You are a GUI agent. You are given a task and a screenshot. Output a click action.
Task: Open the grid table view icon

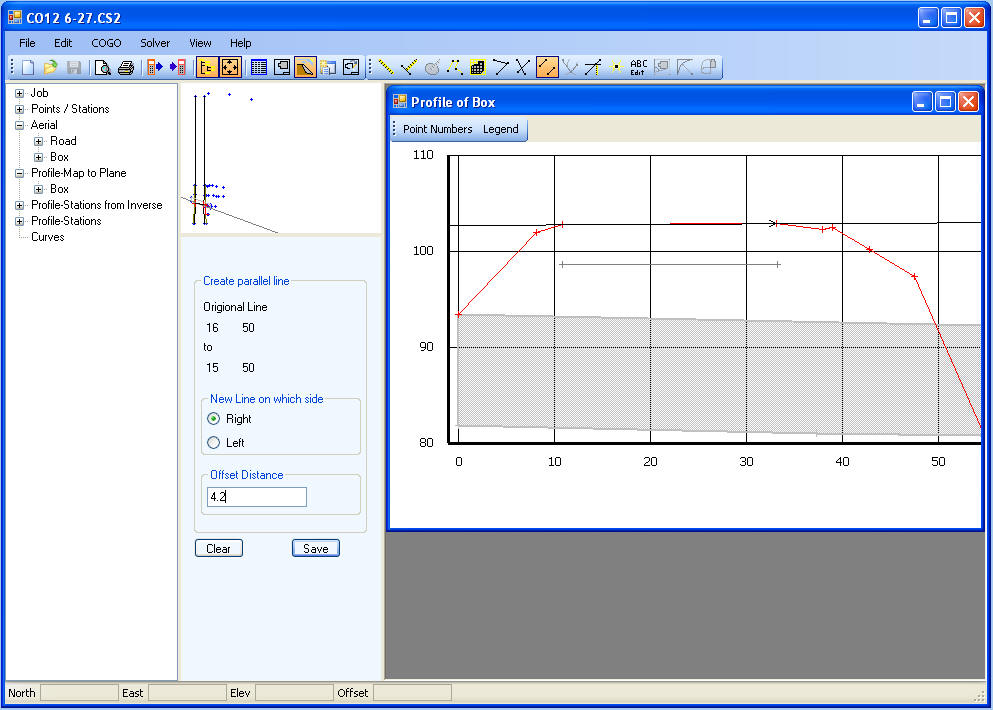(259, 67)
